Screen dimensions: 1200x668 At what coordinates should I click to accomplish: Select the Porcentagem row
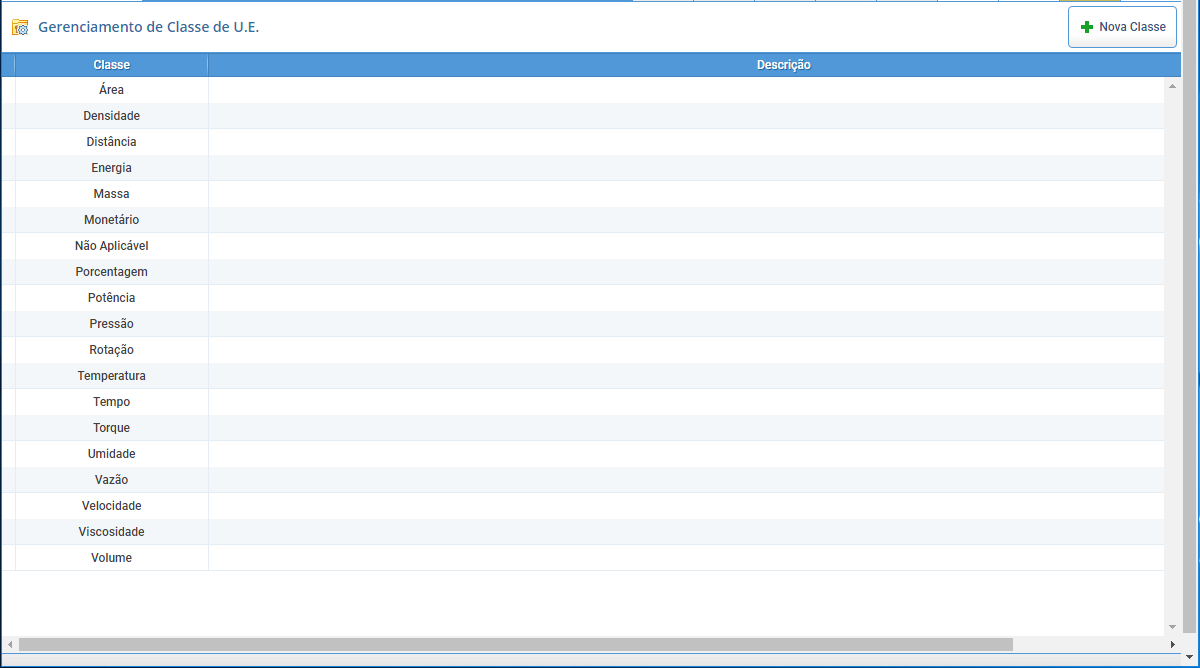583,272
